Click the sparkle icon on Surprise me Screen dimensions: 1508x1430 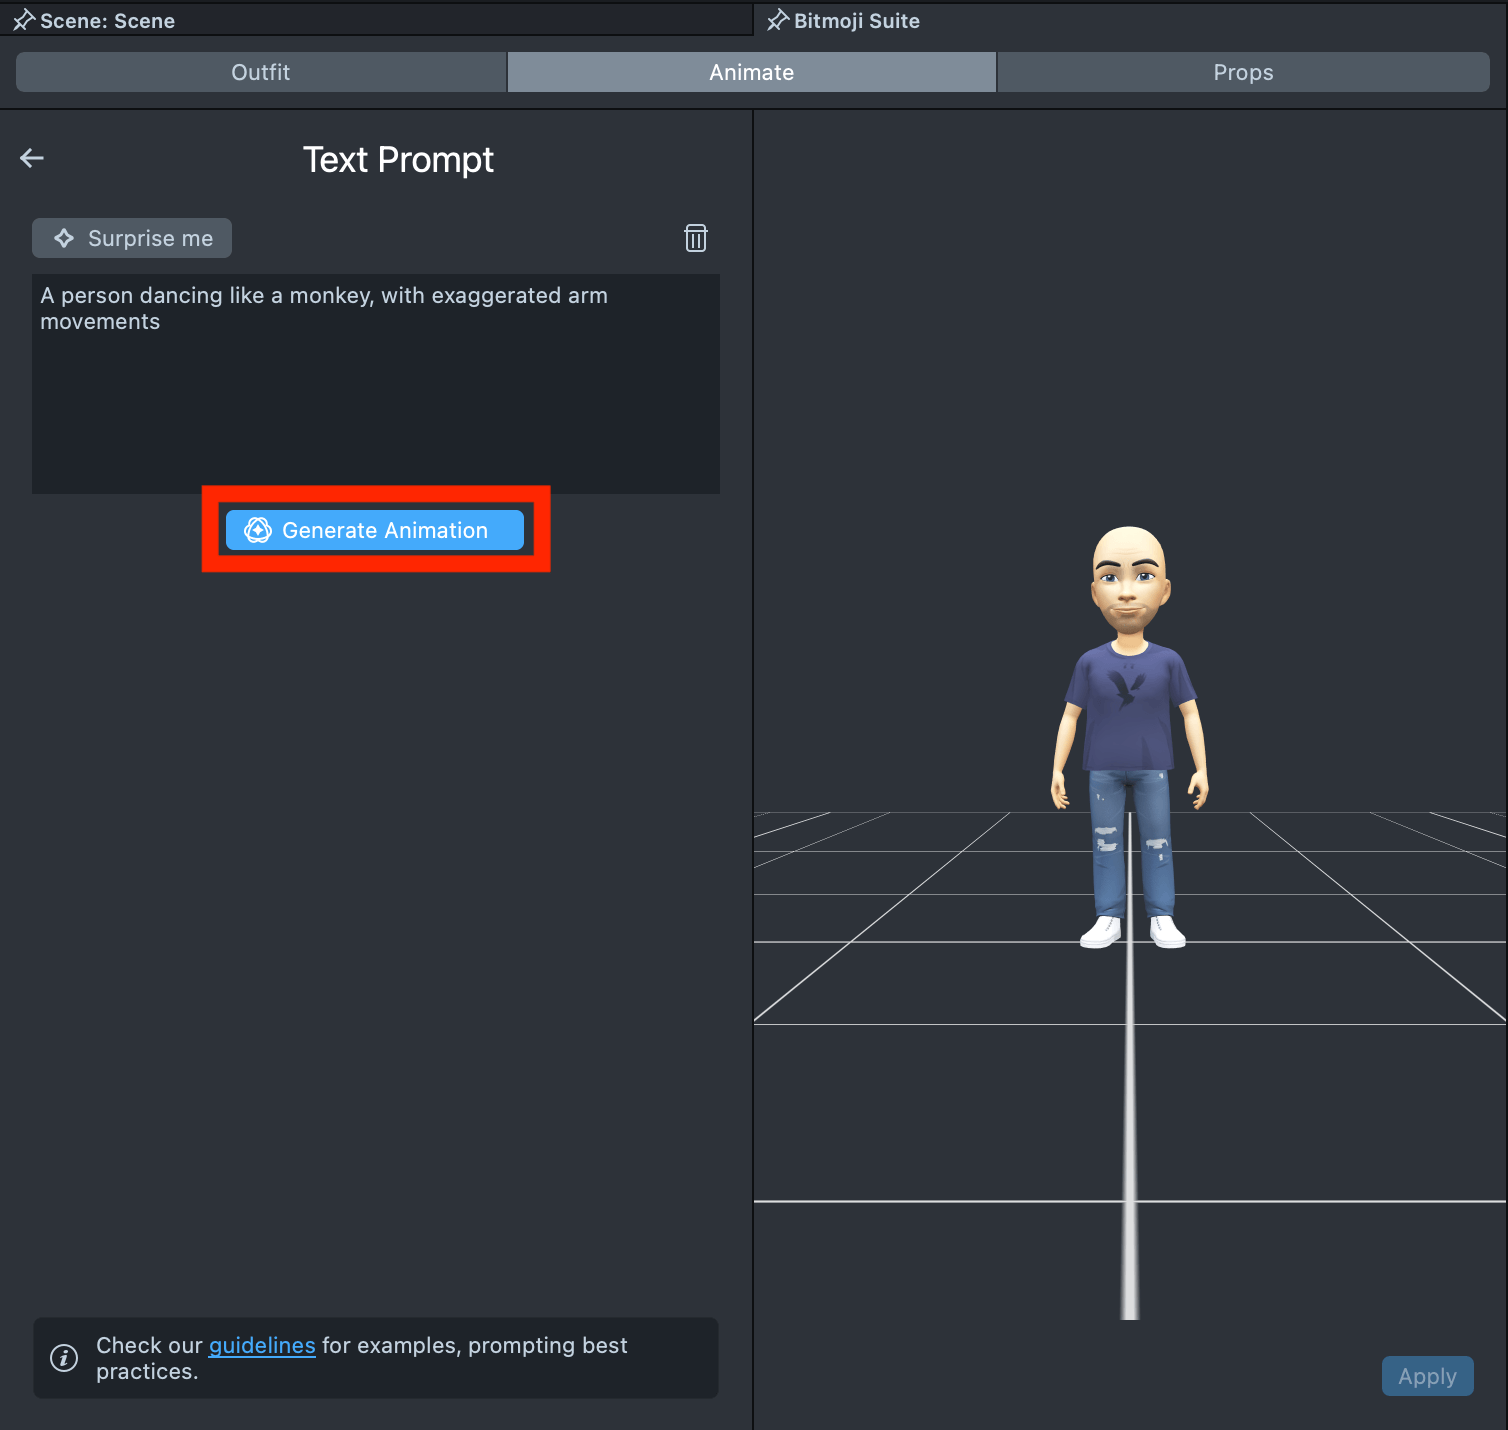click(64, 238)
